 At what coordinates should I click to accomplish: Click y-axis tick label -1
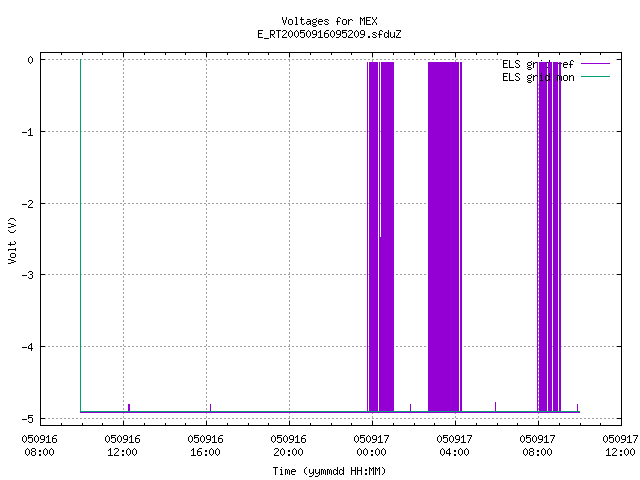pyautogui.click(x=27, y=132)
